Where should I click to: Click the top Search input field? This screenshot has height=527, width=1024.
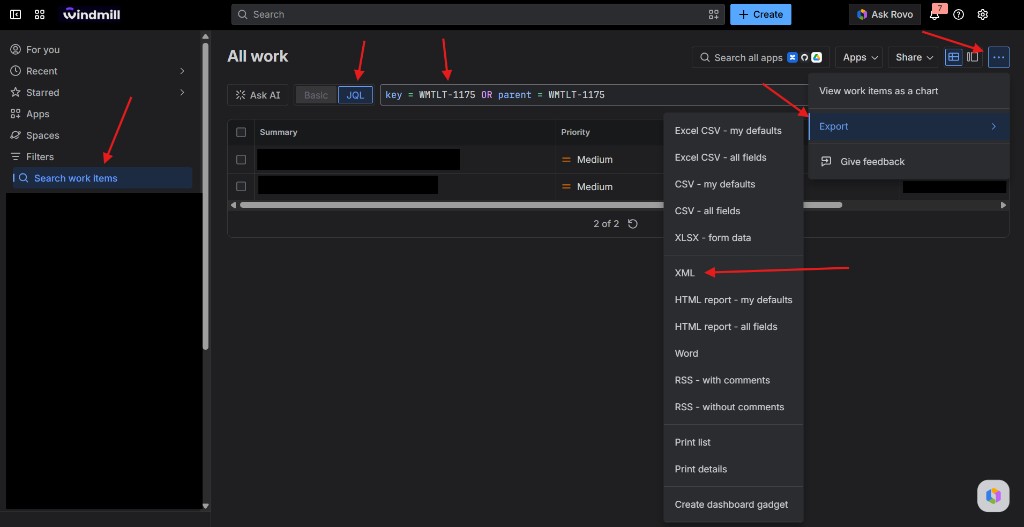click(x=477, y=14)
